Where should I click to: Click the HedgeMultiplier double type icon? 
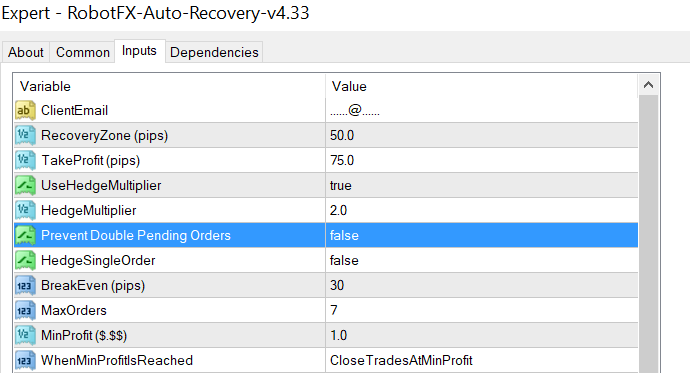point(25,210)
